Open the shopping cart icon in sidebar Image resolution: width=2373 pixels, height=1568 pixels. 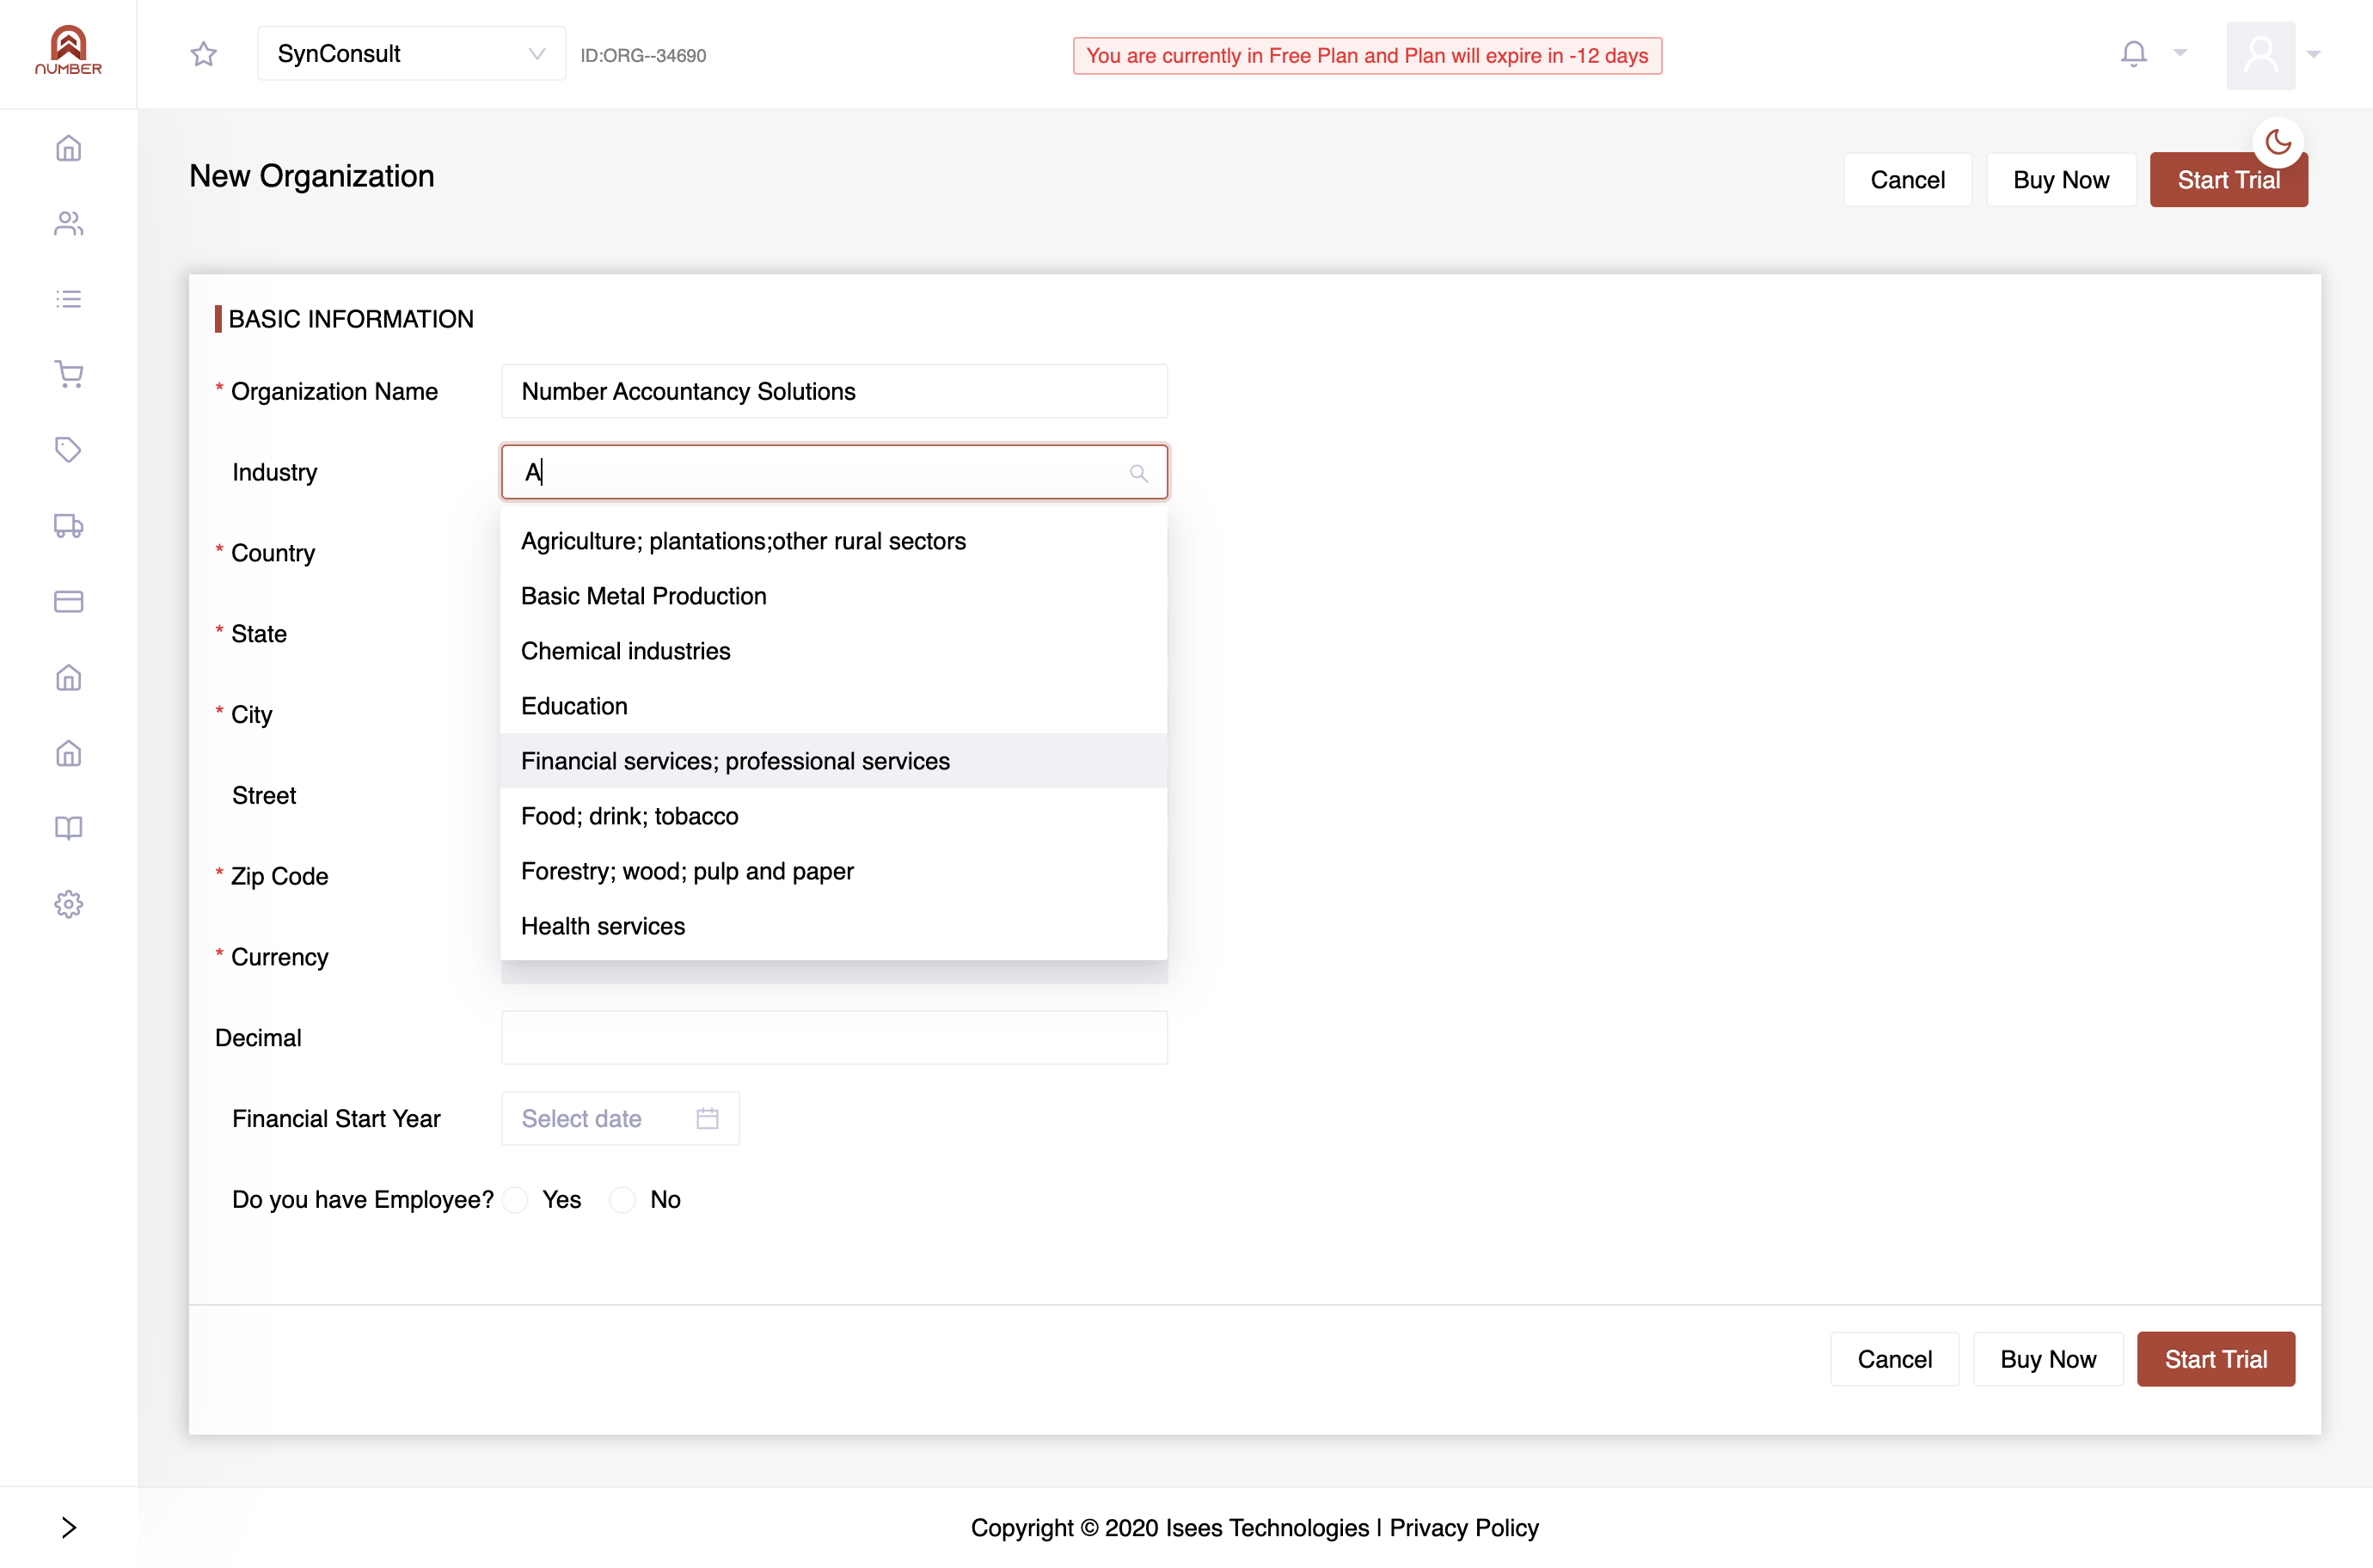(x=68, y=374)
